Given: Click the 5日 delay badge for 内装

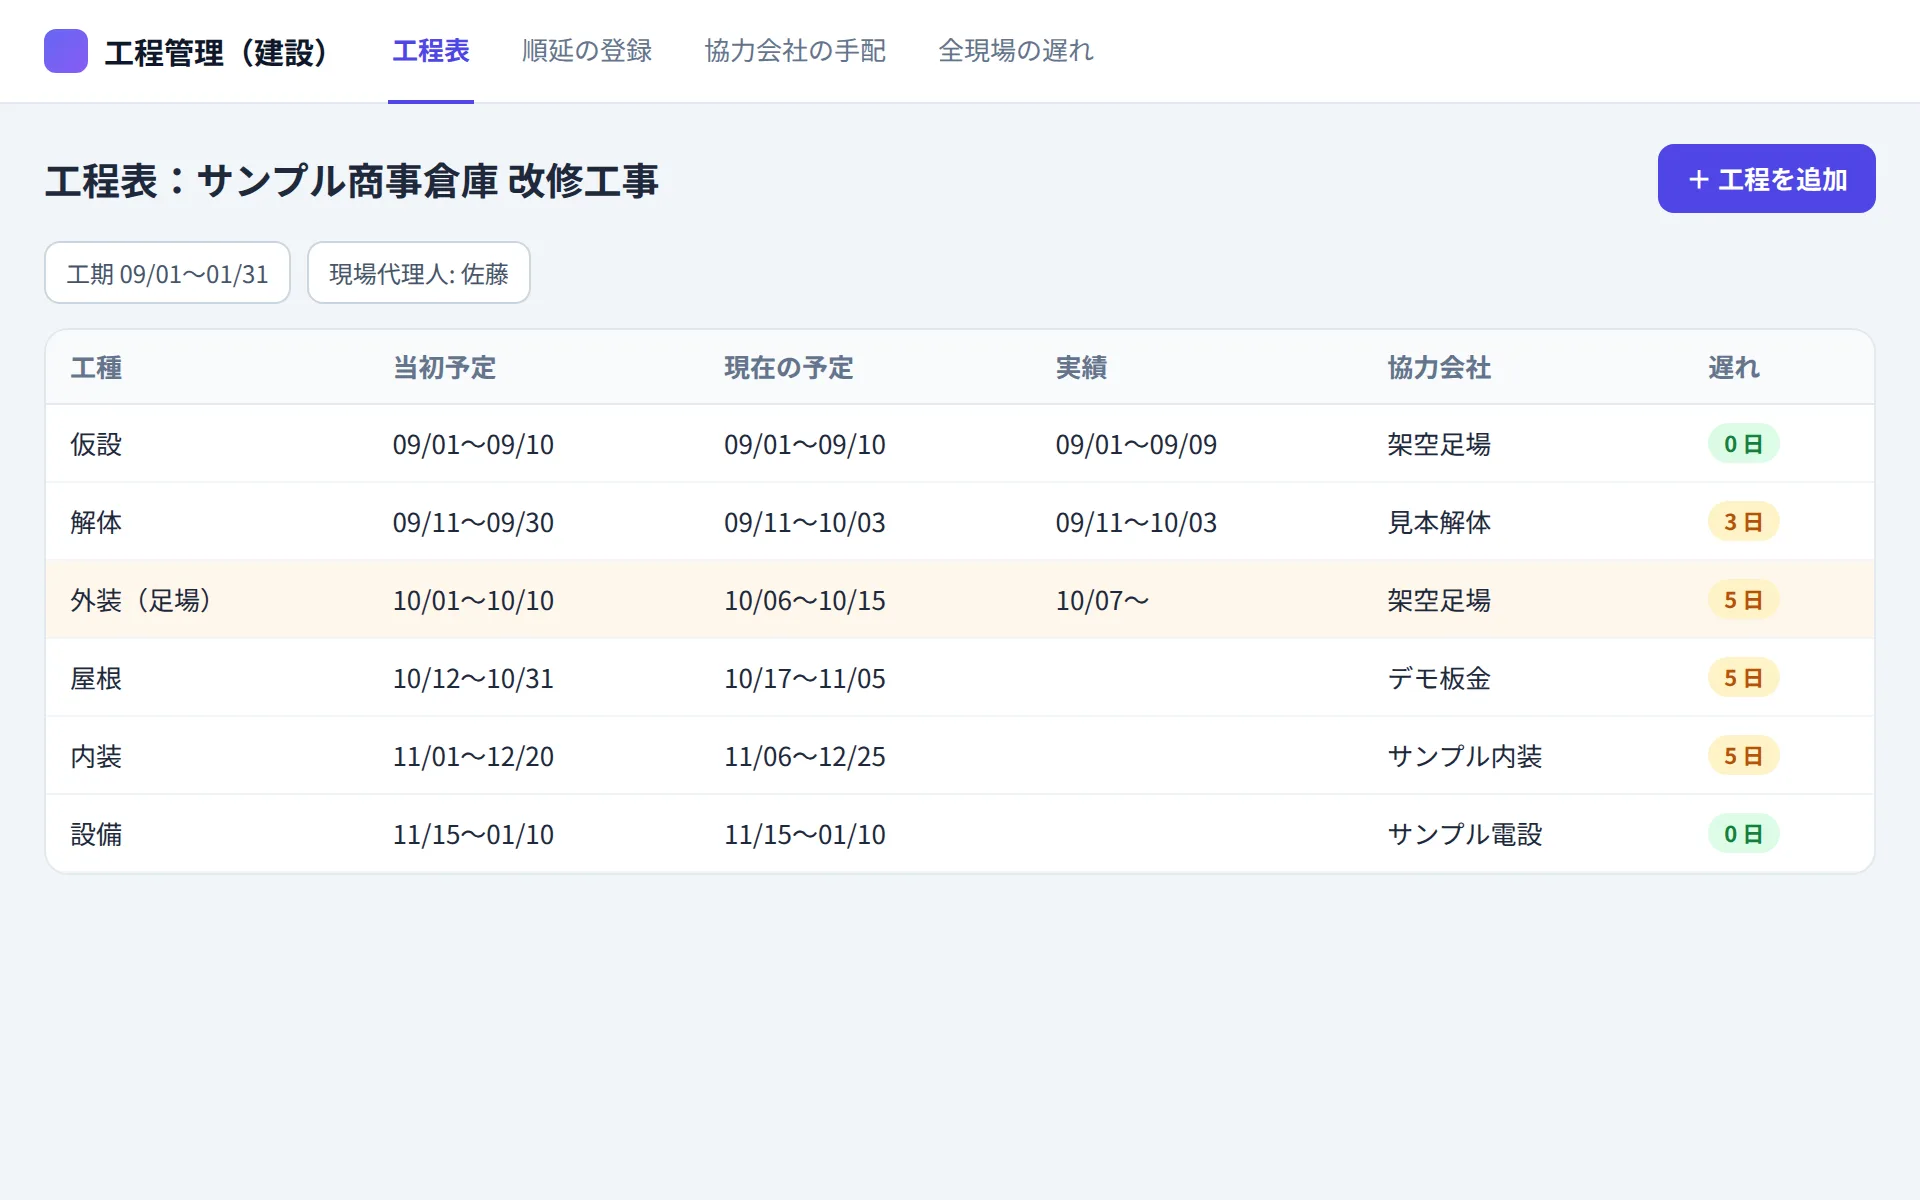Looking at the screenshot, I should (x=1743, y=756).
